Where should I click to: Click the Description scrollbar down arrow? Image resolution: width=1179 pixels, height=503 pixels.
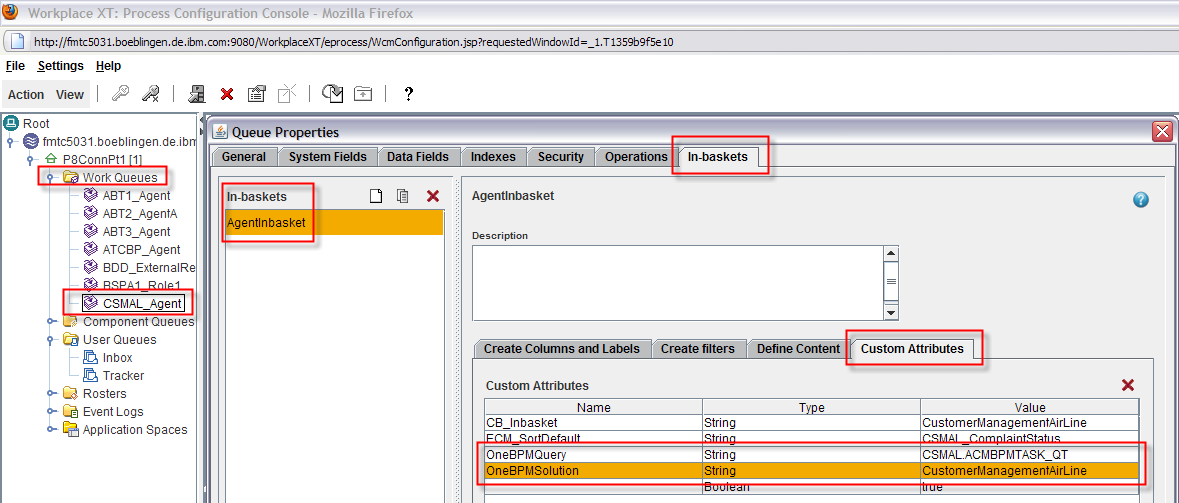891,312
